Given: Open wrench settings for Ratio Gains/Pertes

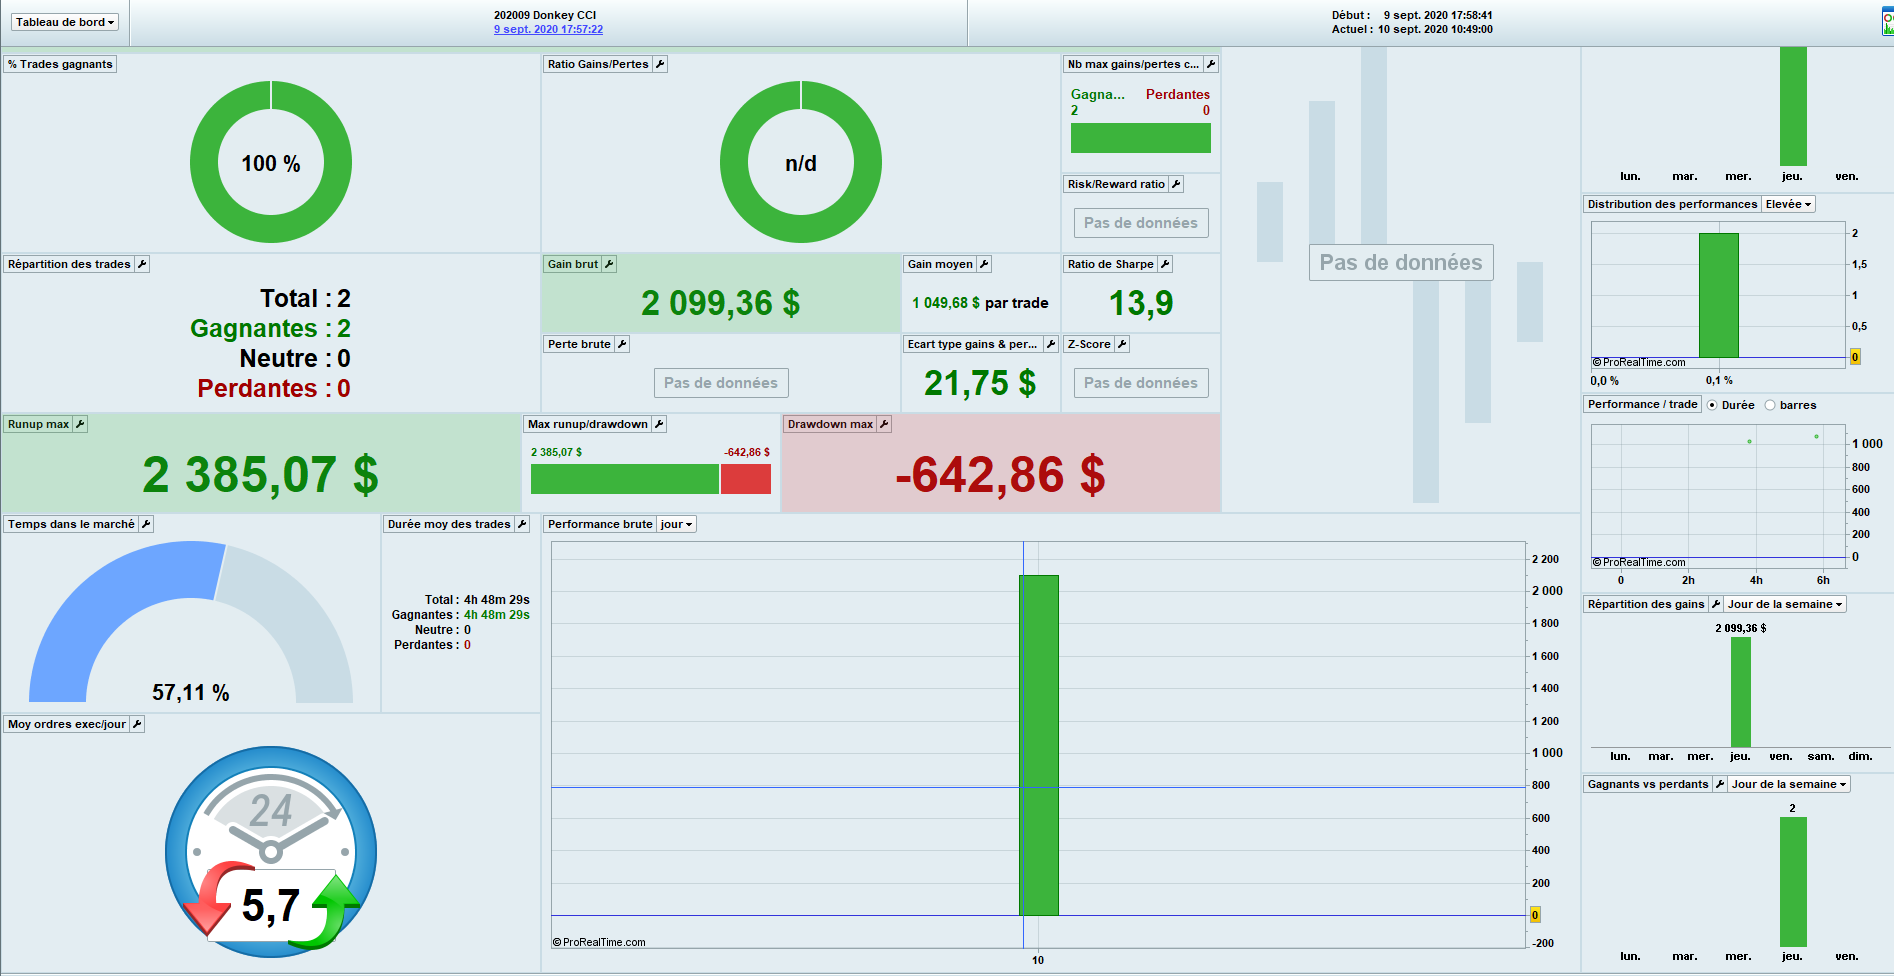Looking at the screenshot, I should click(660, 64).
